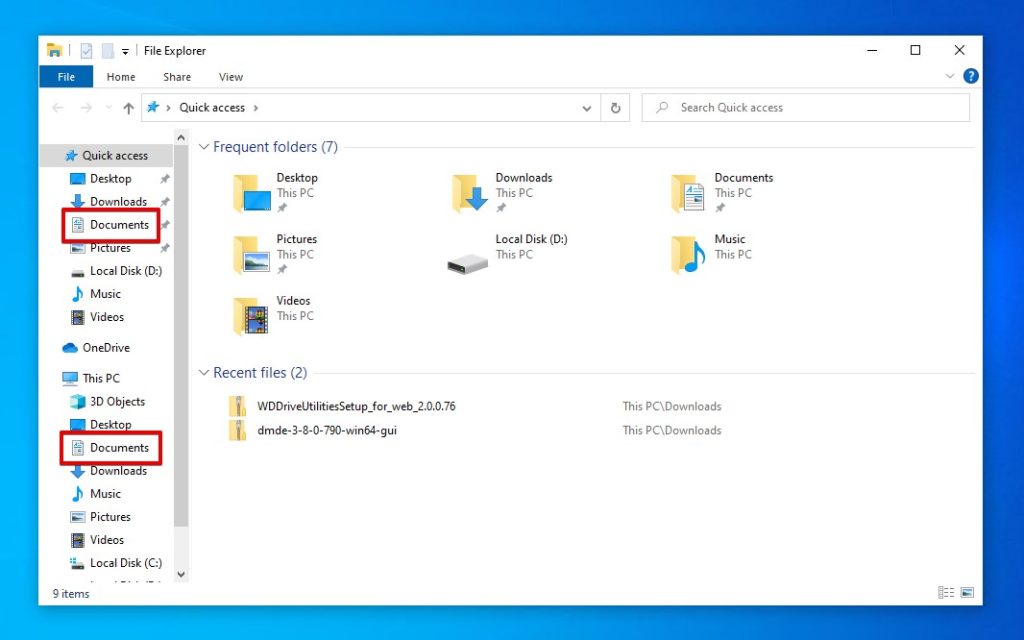
Task: Expand the ribbon with the chevron
Action: 950,76
